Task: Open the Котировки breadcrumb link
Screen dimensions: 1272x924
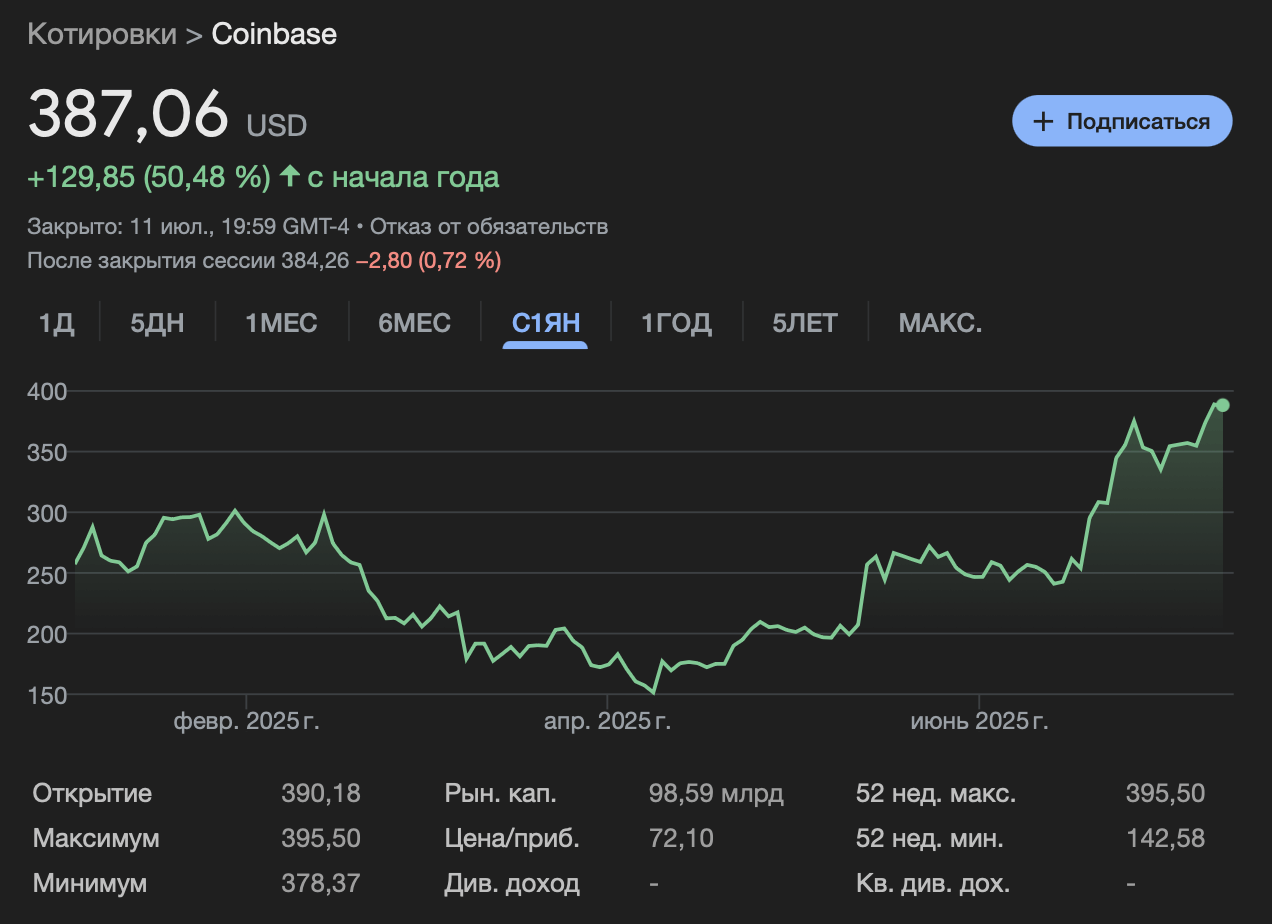Action: point(101,34)
